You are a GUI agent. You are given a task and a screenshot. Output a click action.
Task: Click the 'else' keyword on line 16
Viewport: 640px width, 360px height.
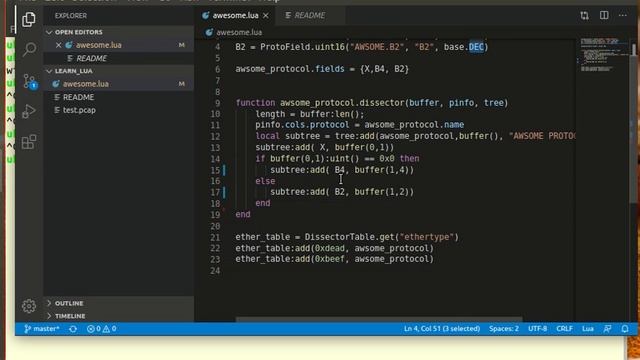click(265, 181)
